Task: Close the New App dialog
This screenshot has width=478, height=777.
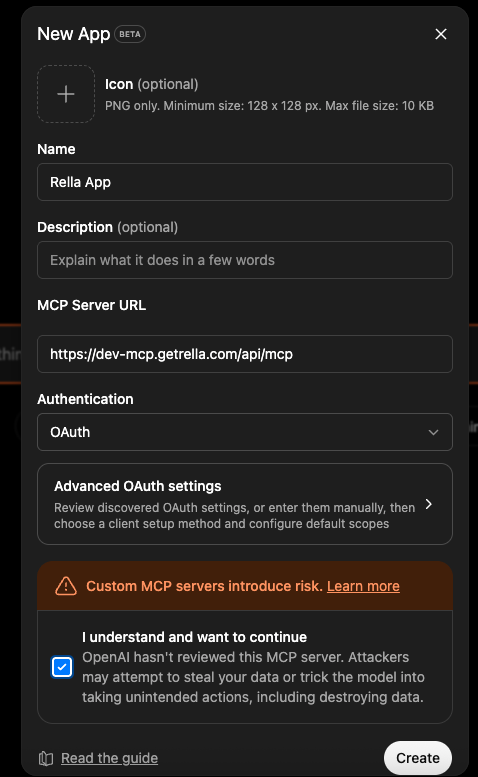Action: coord(440,34)
